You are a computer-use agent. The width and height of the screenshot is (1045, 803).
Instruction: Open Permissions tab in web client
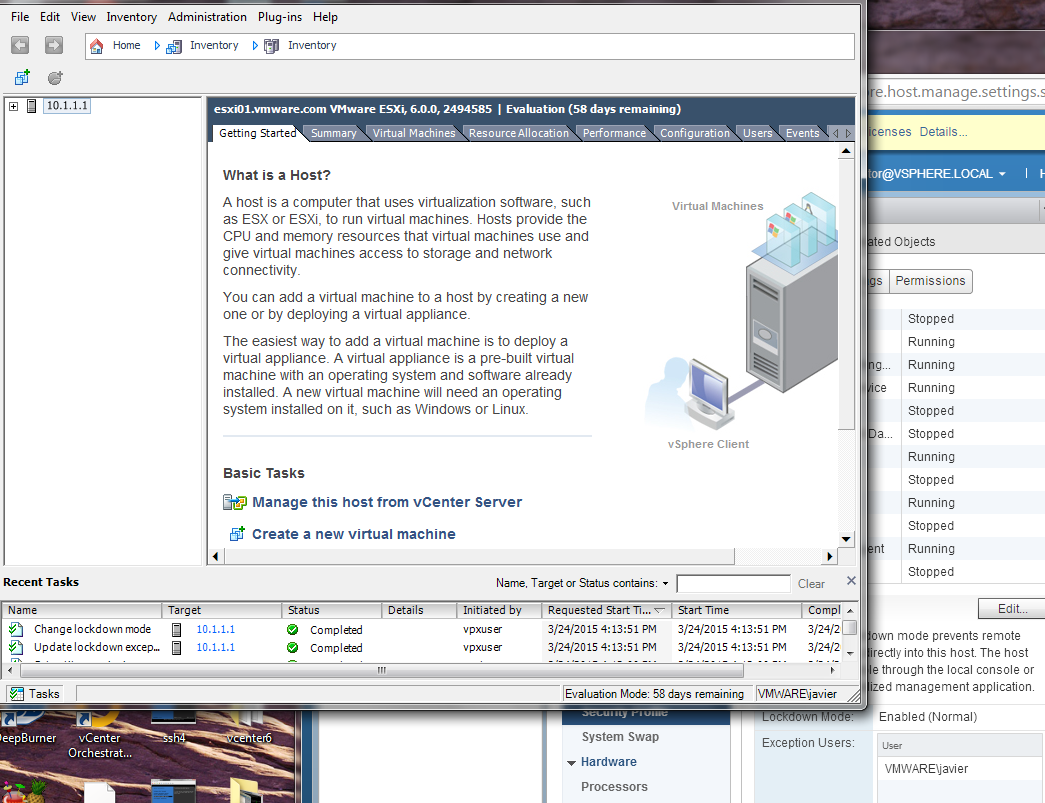[x=930, y=281]
